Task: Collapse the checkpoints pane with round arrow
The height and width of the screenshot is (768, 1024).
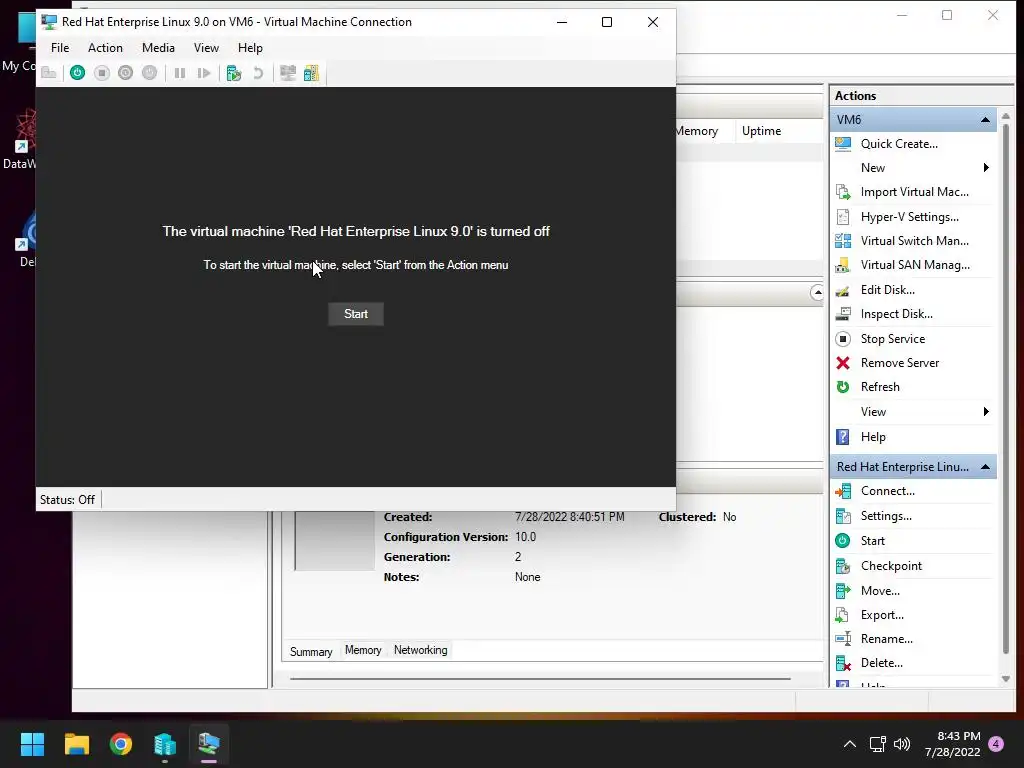Action: (x=817, y=293)
